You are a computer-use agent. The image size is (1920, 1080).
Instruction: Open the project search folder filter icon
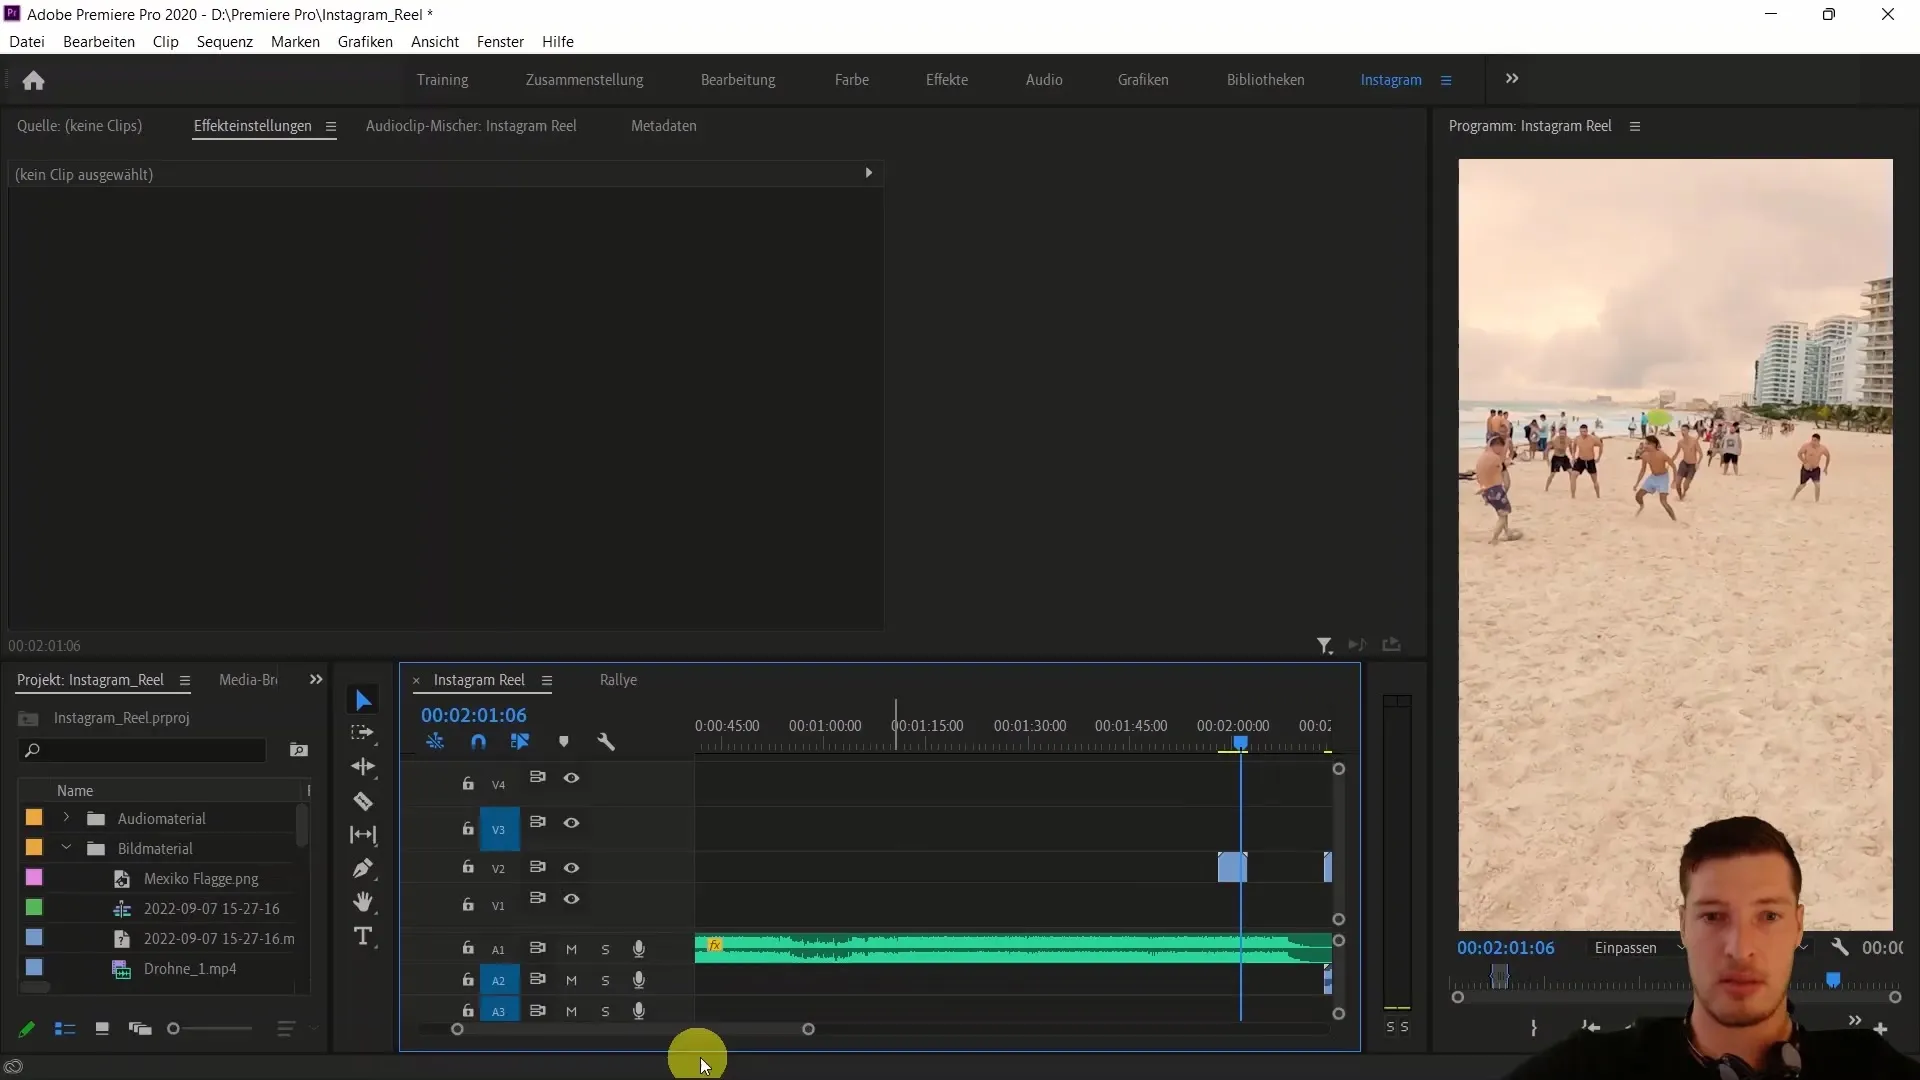(x=298, y=750)
